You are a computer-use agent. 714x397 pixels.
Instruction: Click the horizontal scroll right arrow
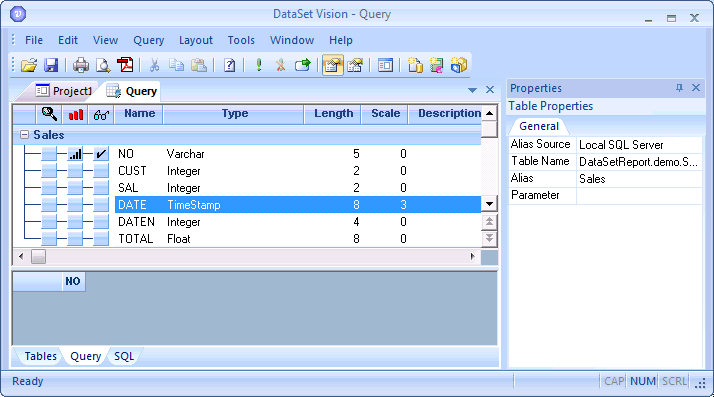473,257
